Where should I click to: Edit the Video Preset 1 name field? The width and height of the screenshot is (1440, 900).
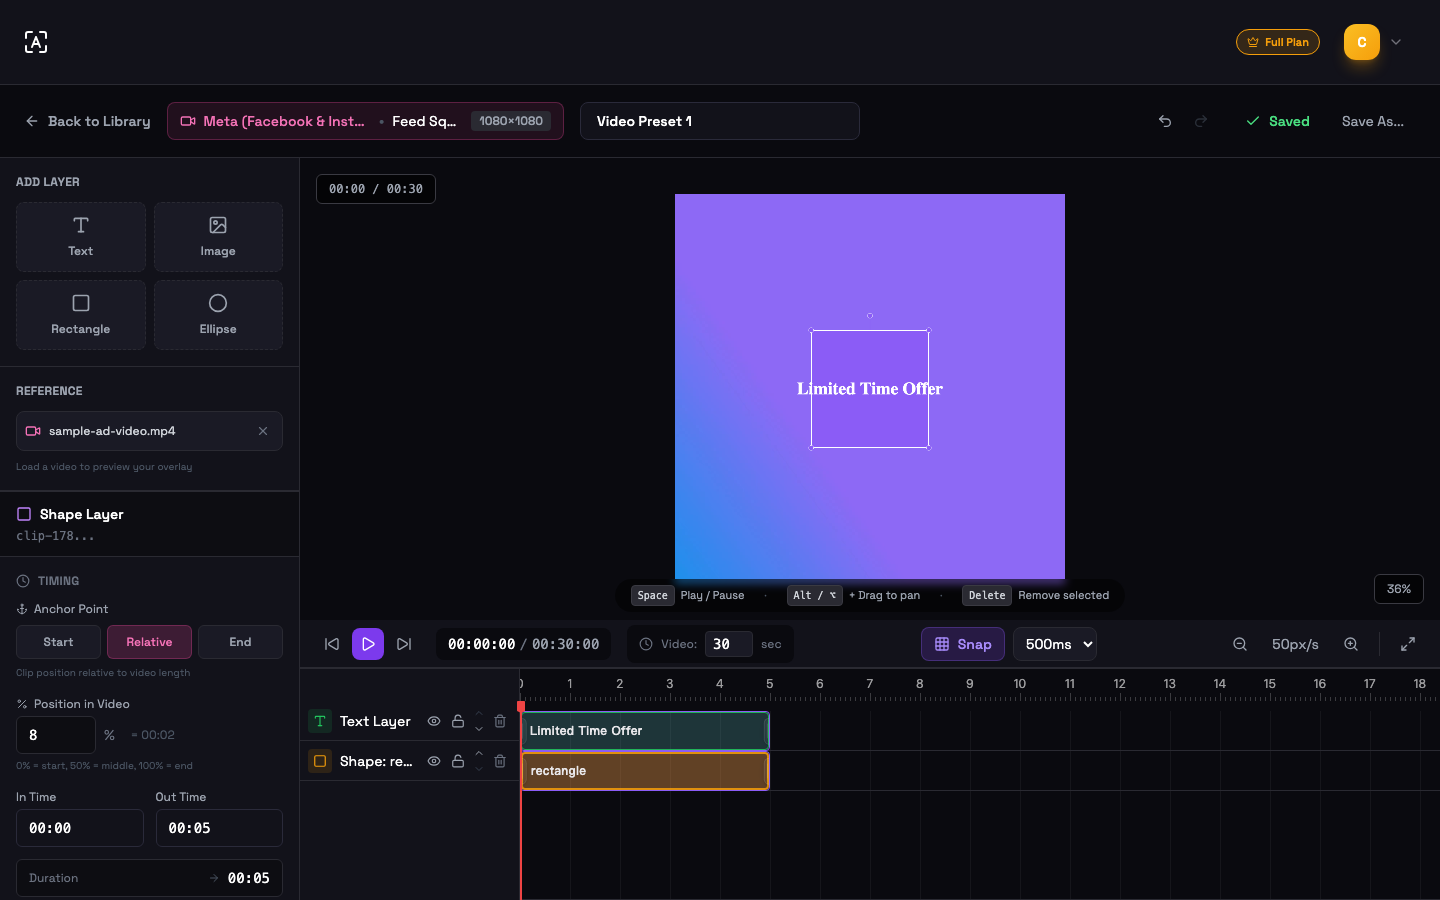pos(720,121)
